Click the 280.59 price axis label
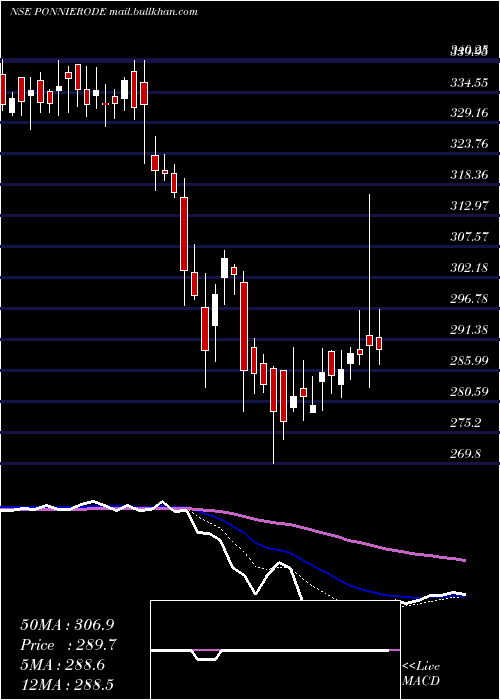Screen dimensions: 500x700 (468, 392)
